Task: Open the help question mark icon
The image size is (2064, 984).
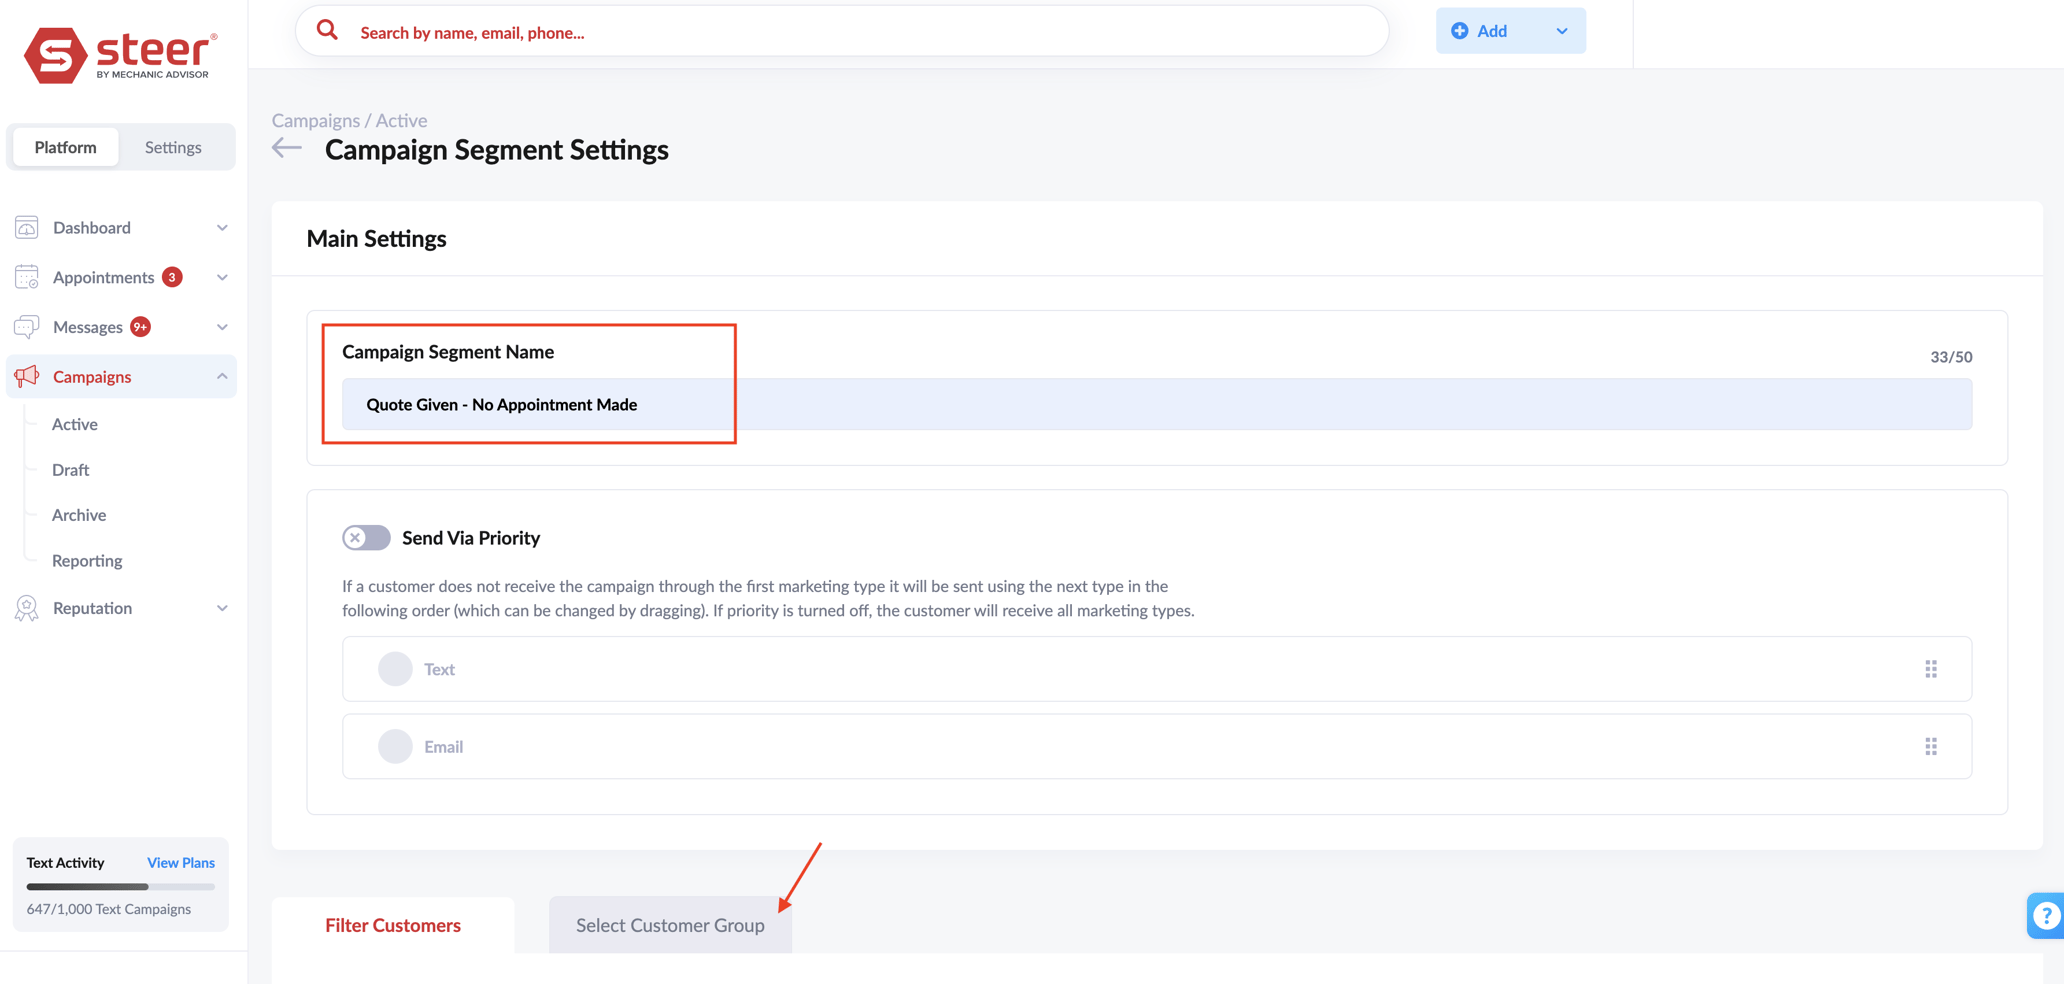Action: 2045,915
